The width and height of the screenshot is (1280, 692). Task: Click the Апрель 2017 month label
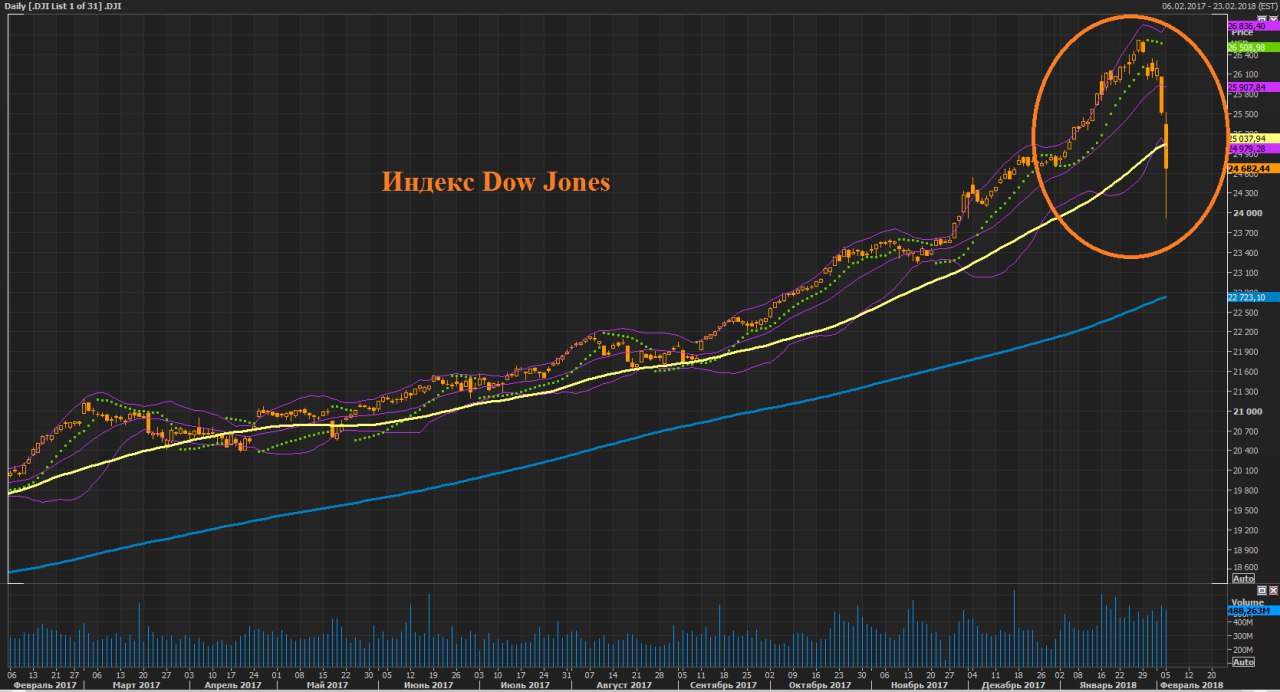pyautogui.click(x=231, y=685)
